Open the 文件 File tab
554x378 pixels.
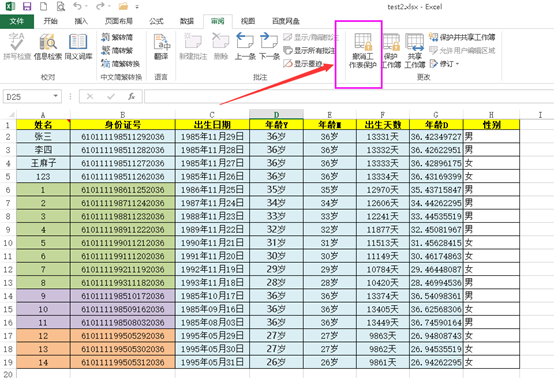[x=17, y=21]
